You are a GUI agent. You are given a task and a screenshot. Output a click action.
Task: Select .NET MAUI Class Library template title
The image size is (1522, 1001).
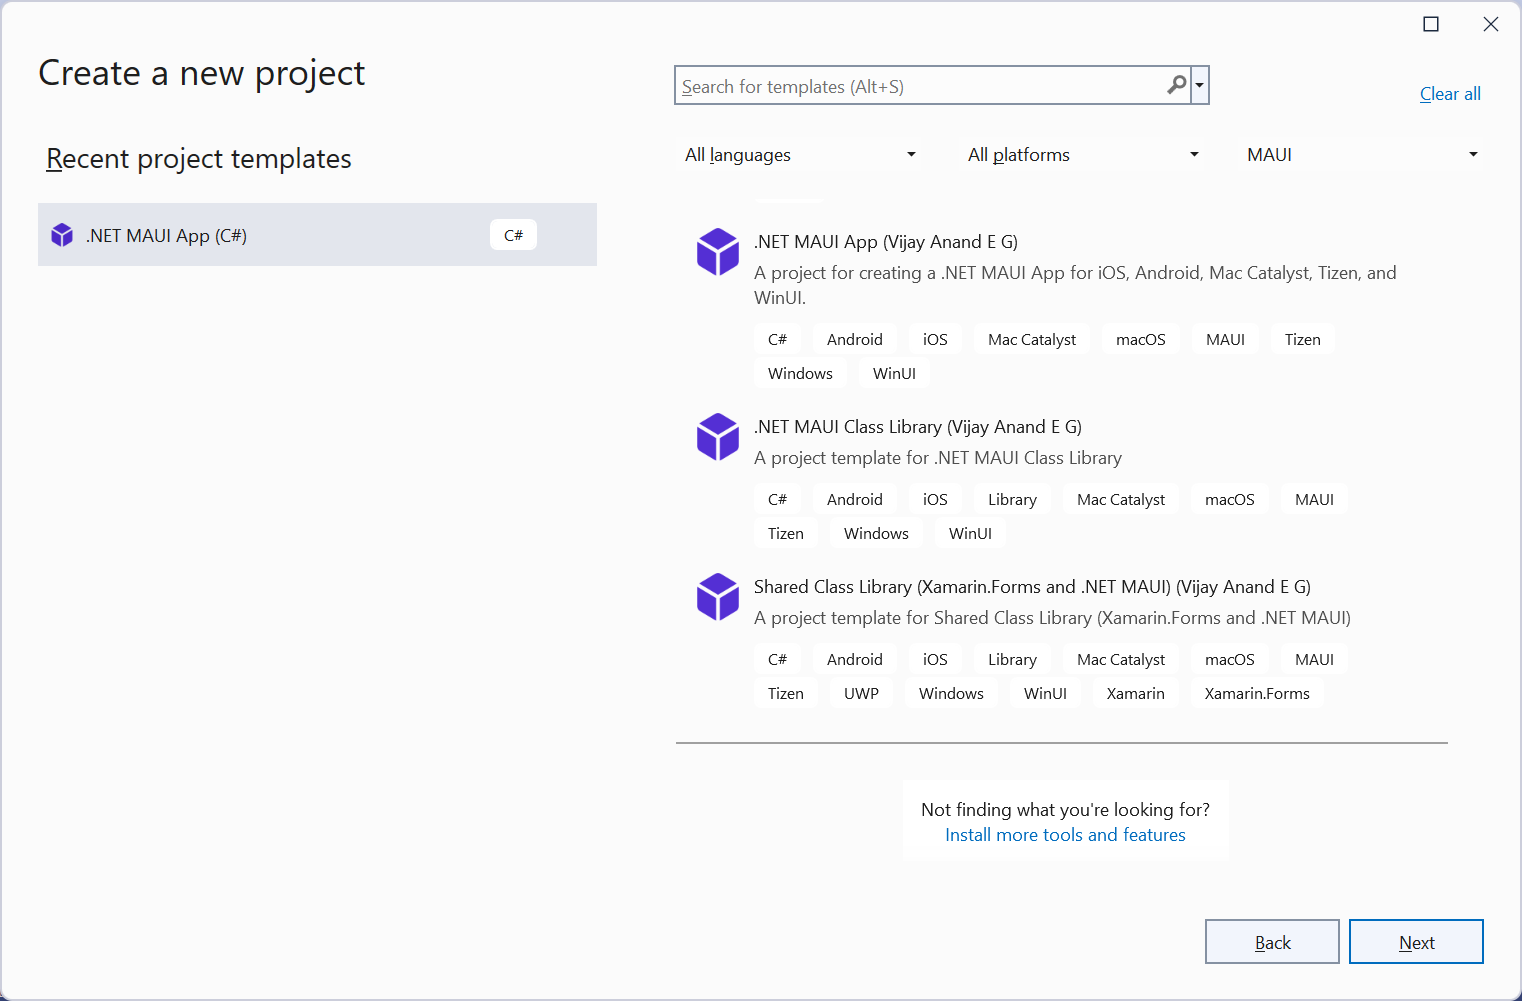(918, 427)
